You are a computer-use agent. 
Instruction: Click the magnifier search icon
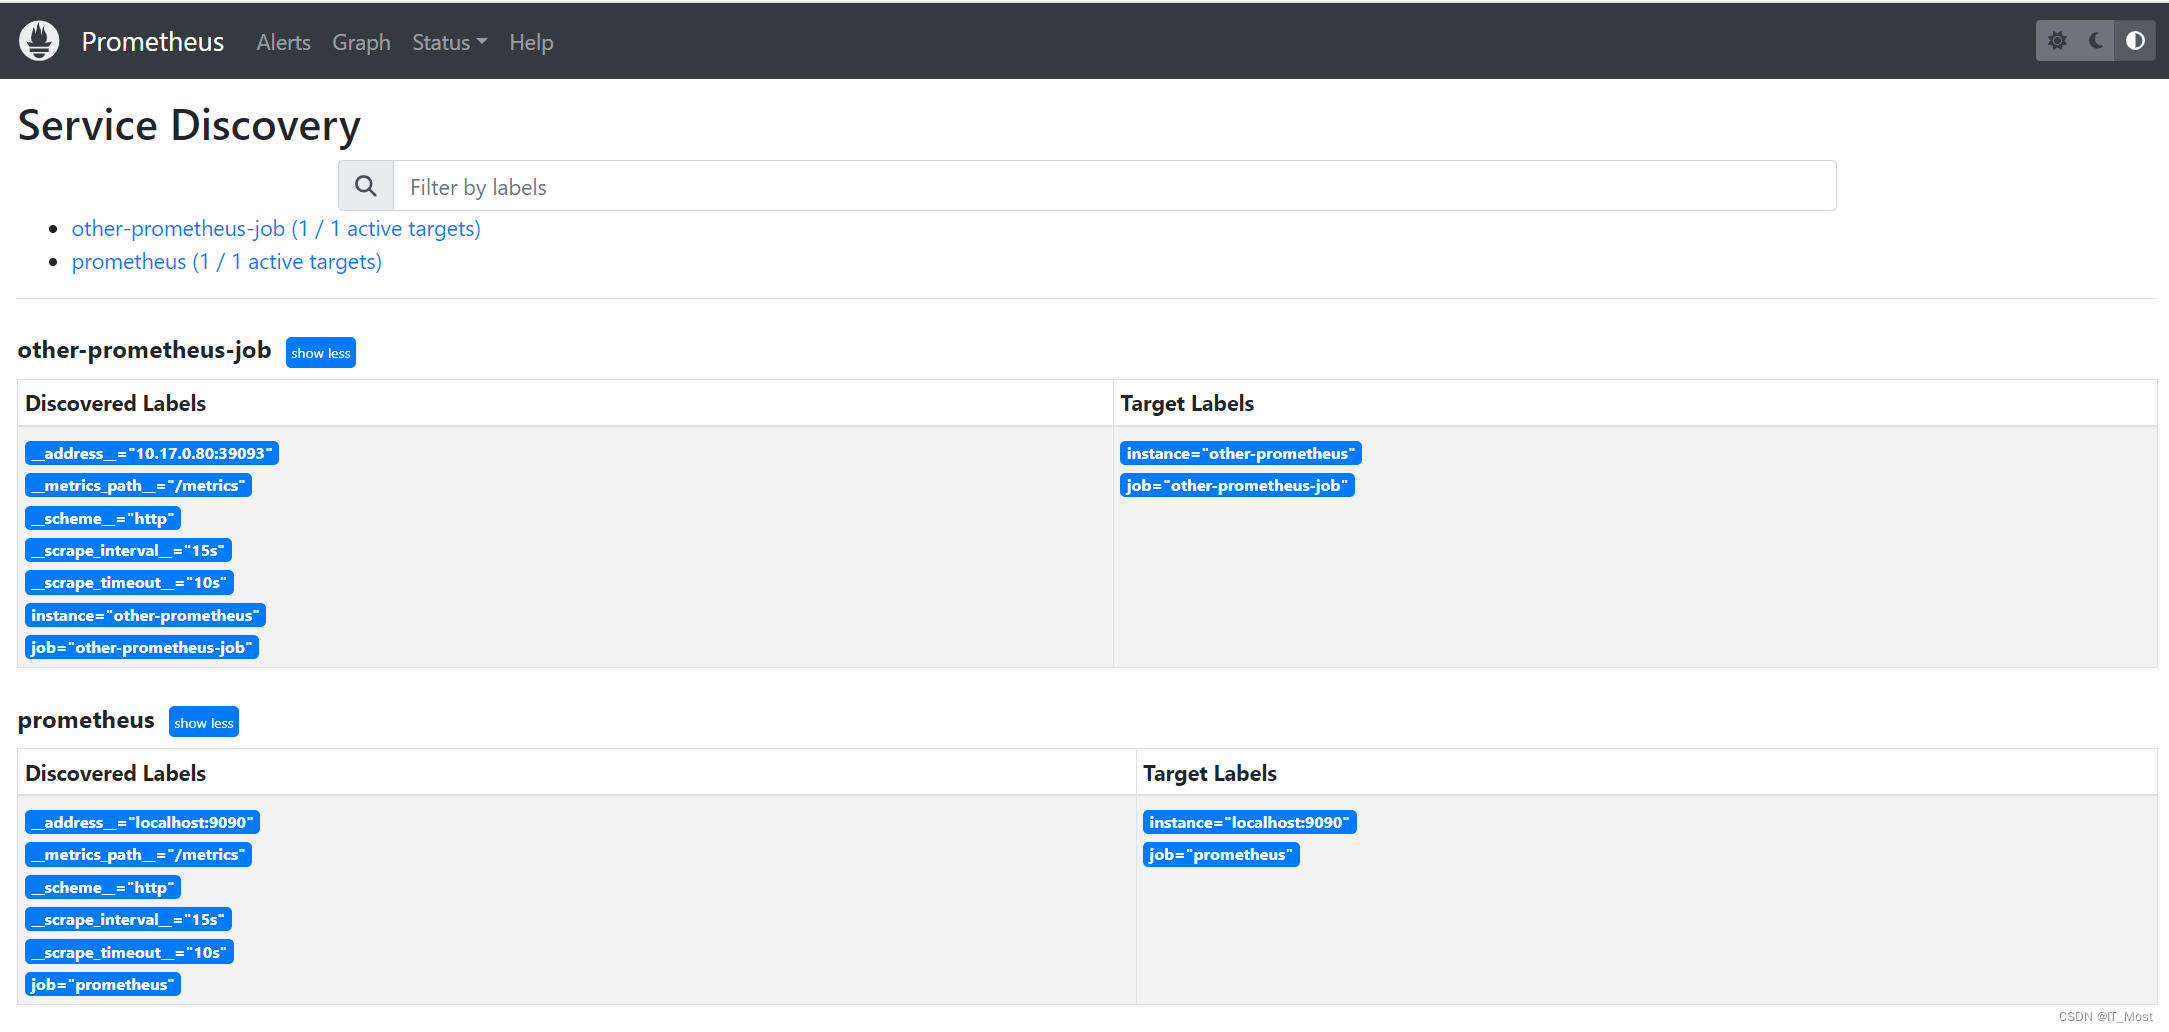click(366, 186)
